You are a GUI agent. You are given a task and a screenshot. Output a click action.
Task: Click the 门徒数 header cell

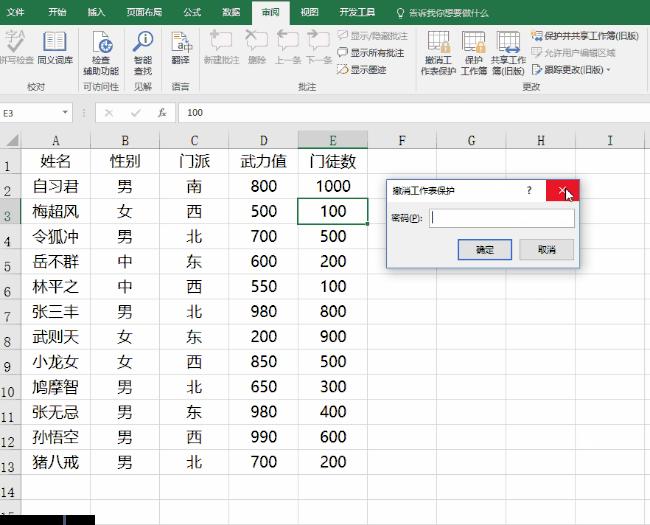click(x=333, y=161)
